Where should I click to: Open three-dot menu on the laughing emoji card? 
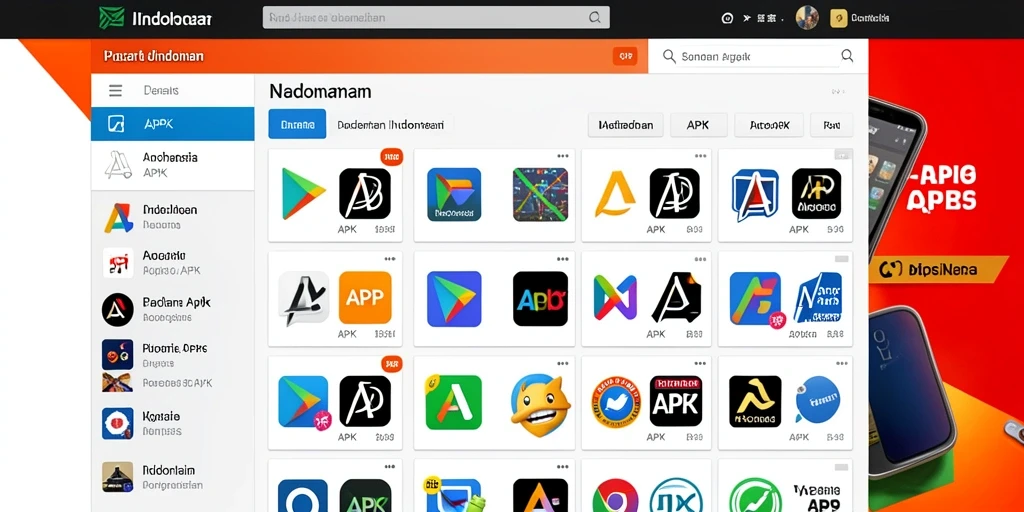click(562, 364)
